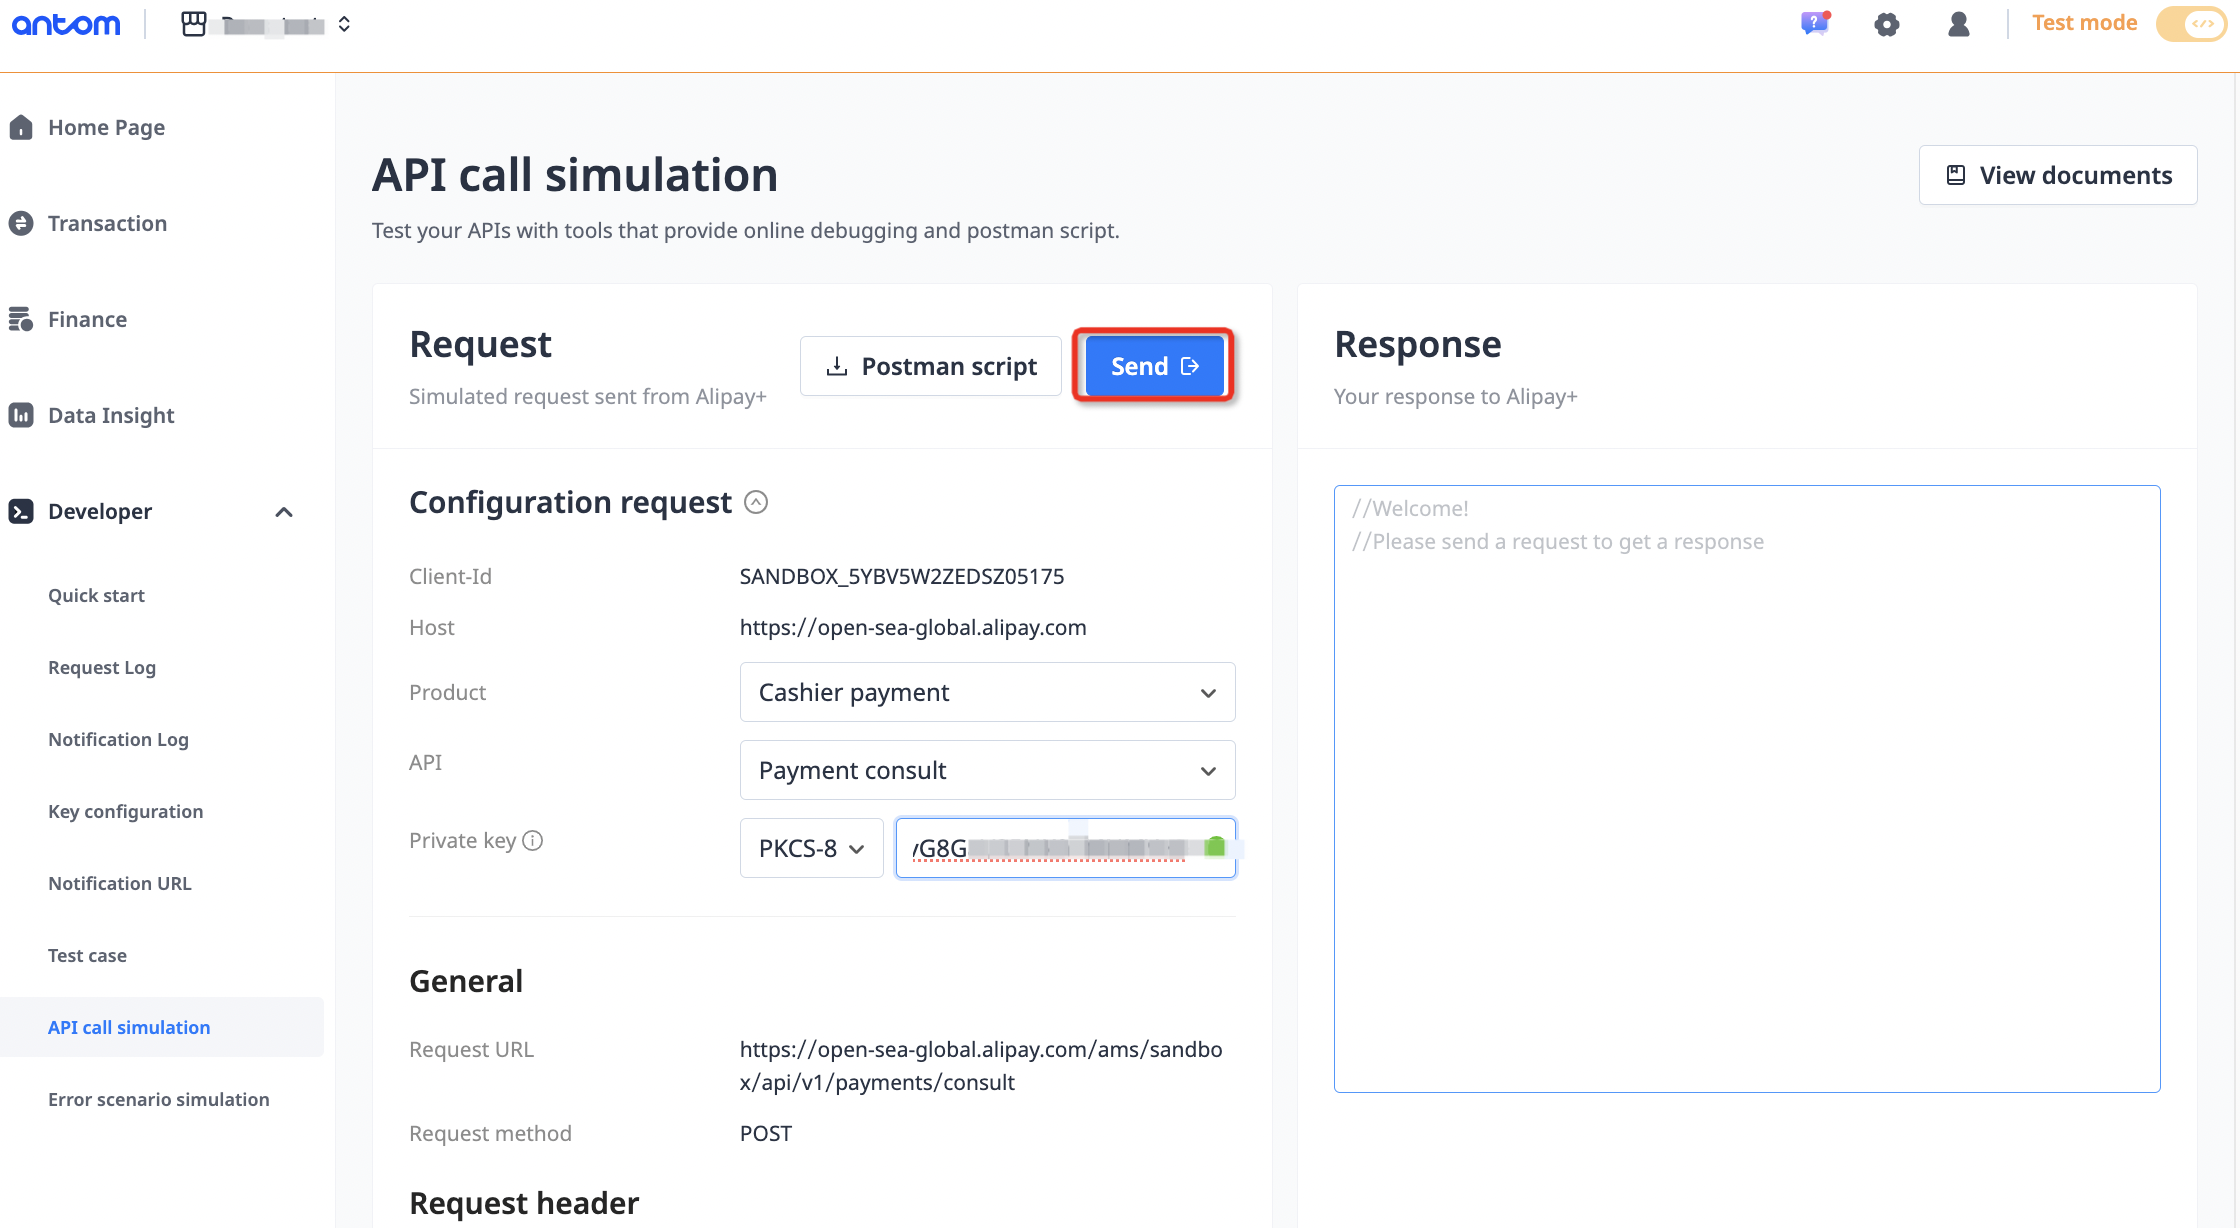Image resolution: width=2240 pixels, height=1228 pixels.
Task: Open the API Payment consult dropdown
Action: [x=987, y=770]
